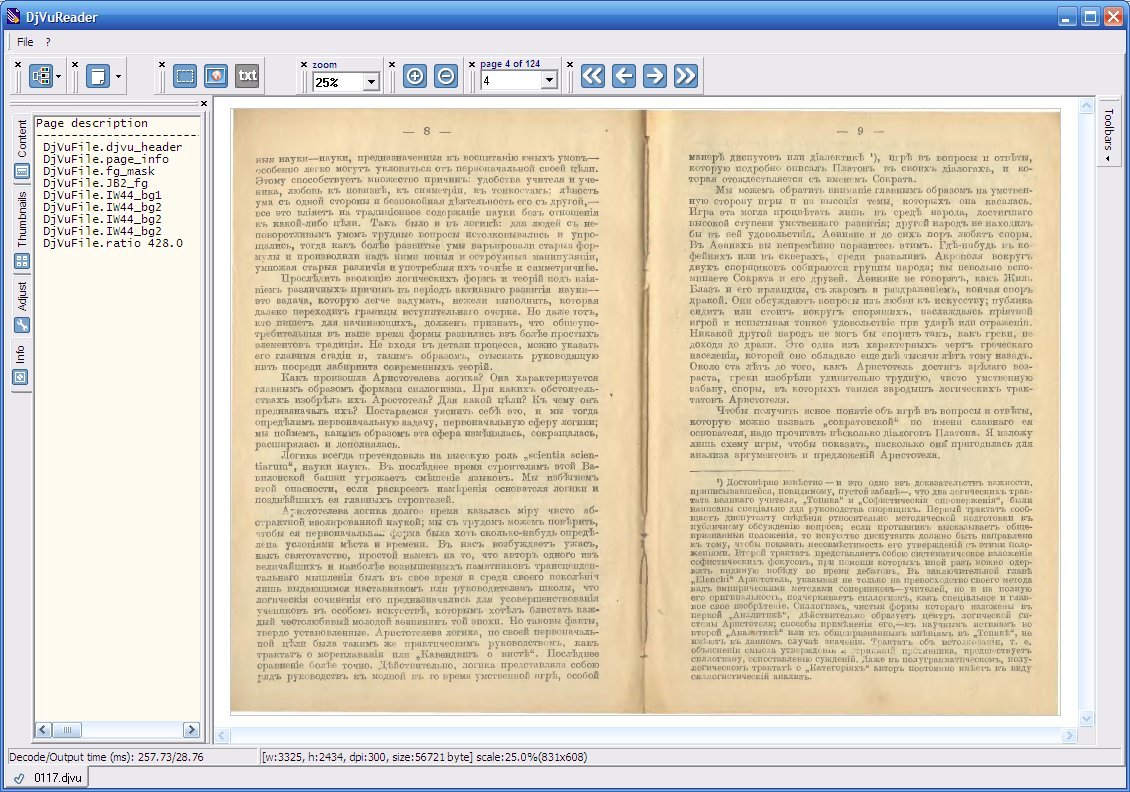The image size is (1130, 792).
Task: Click the image export toolbar icon
Action: point(215,76)
